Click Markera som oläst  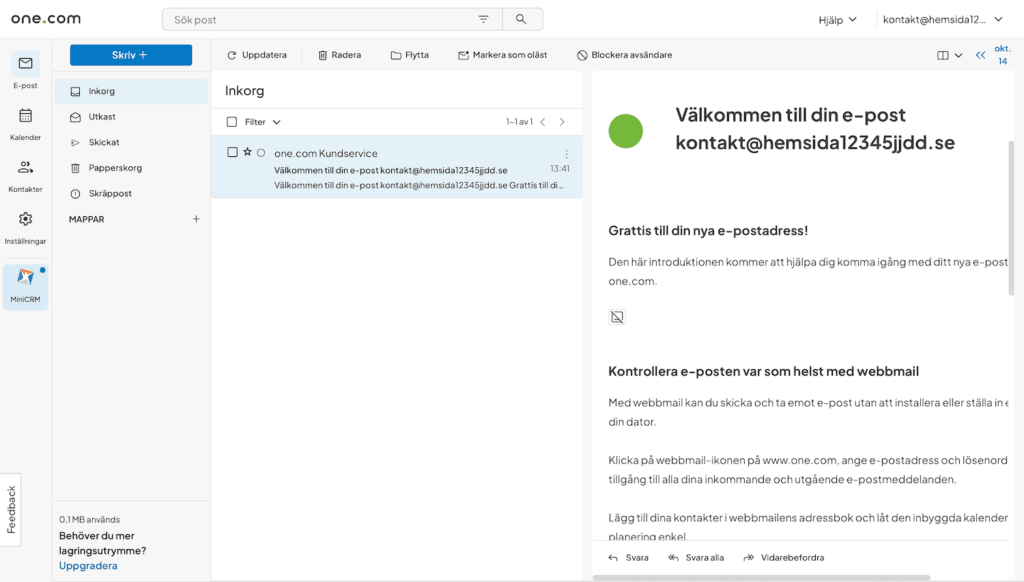502,55
